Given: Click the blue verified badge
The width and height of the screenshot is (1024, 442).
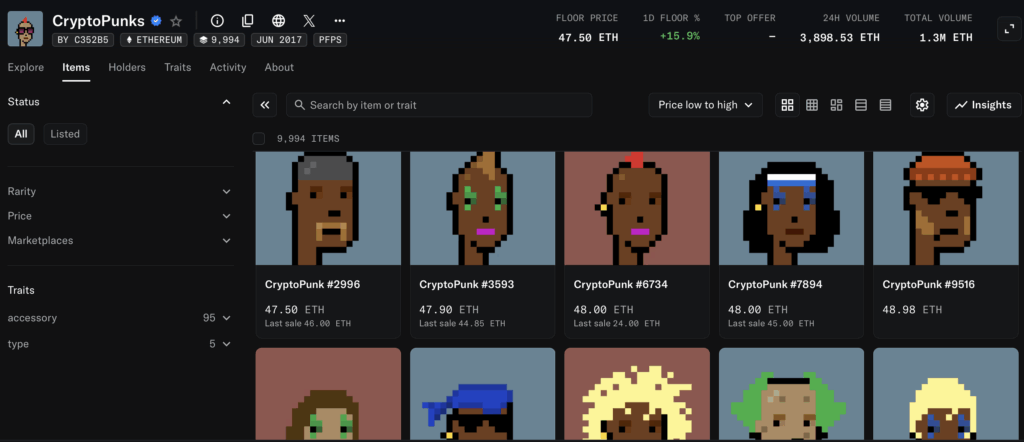Looking at the screenshot, I should 156,20.
